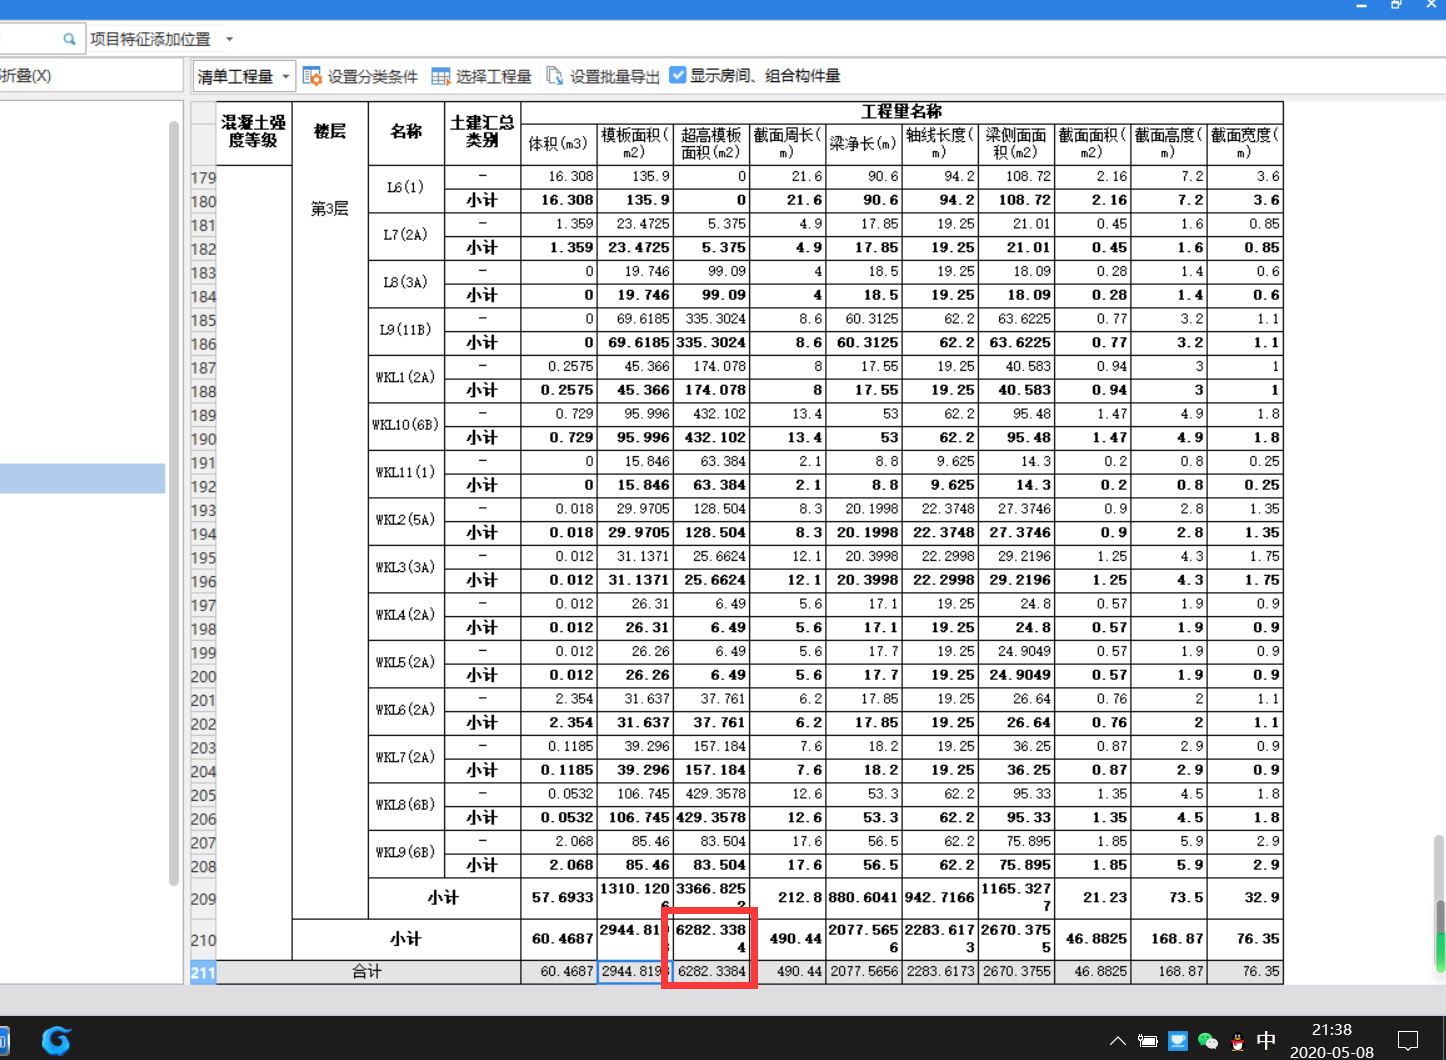Select the L8(3A) name cell

point(406,283)
